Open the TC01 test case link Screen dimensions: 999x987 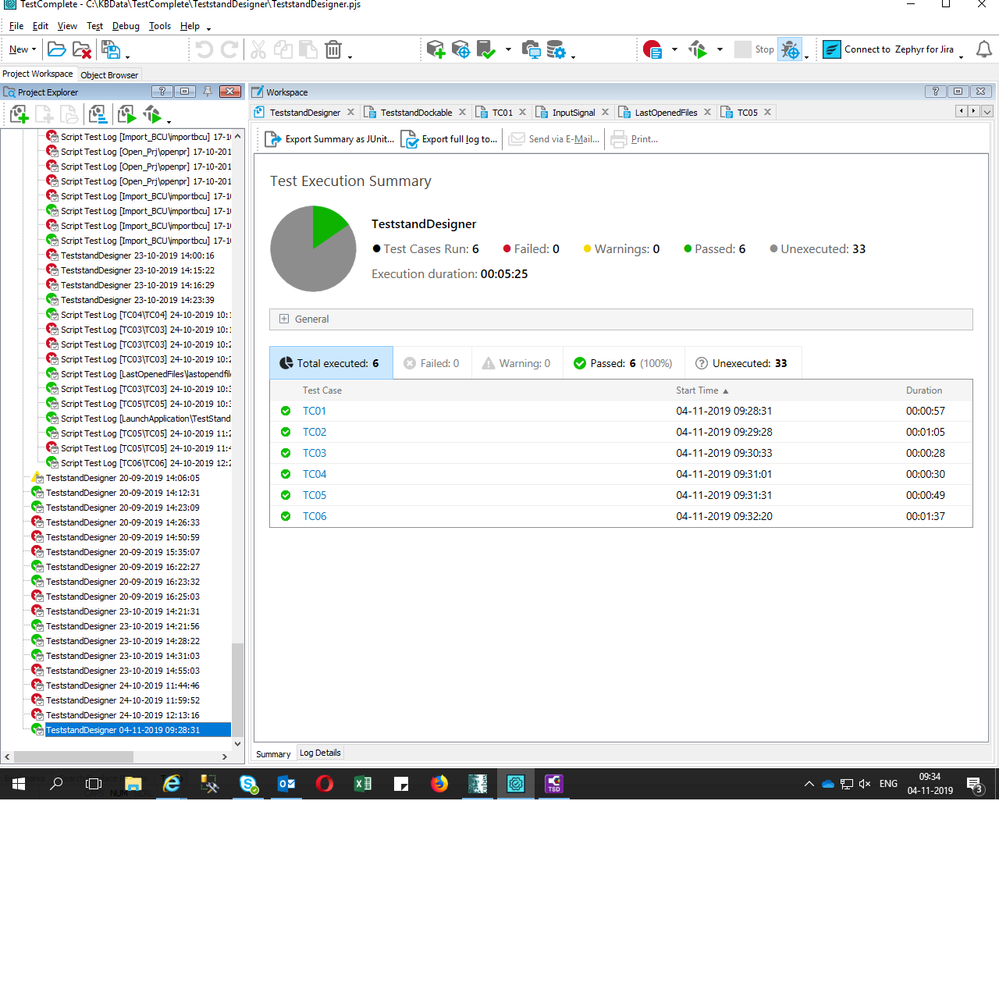(314, 411)
